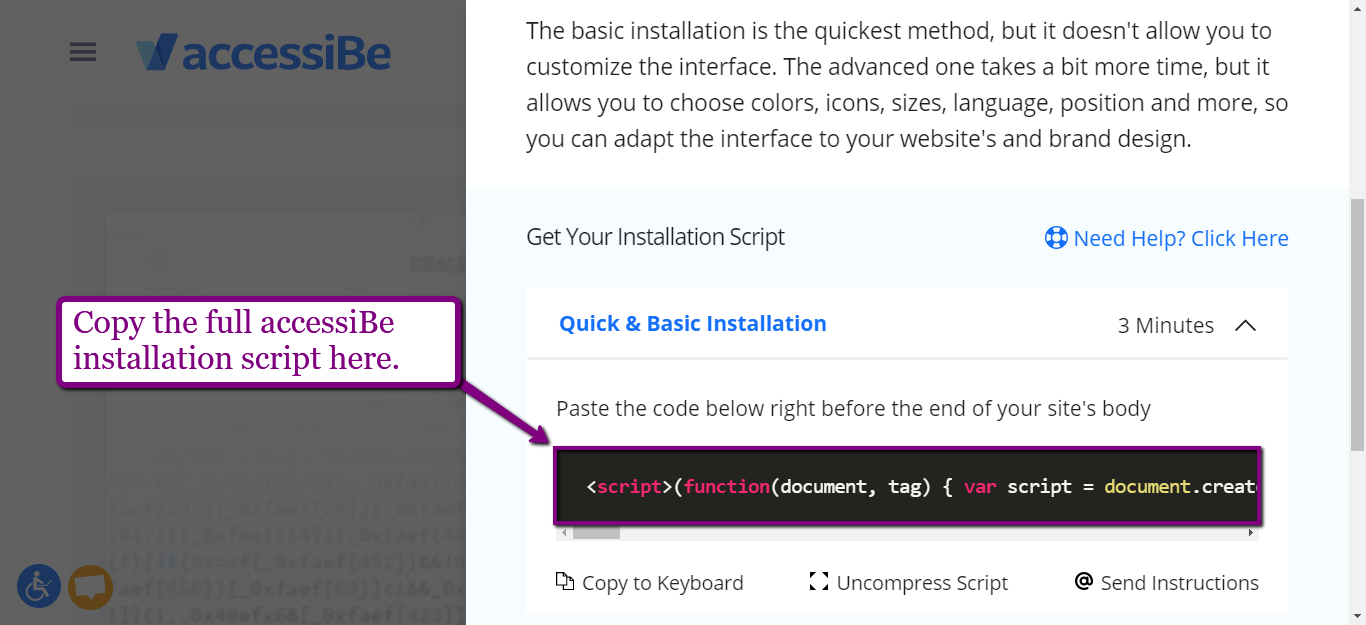Click the code scrollbar left arrow
Screen dimensions: 1366x625
[564, 533]
